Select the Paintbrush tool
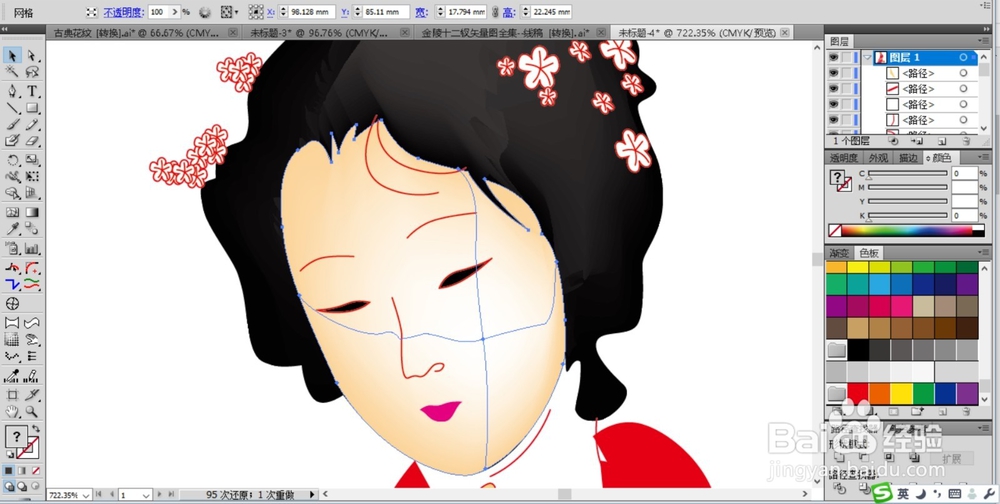This screenshot has width=1000, height=504. (12, 125)
